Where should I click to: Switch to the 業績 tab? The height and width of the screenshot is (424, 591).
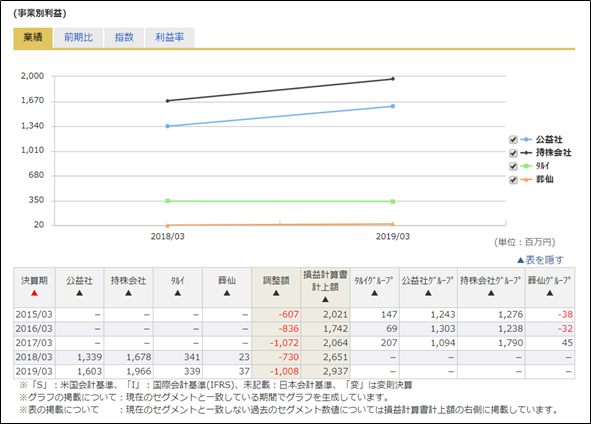coord(33,38)
